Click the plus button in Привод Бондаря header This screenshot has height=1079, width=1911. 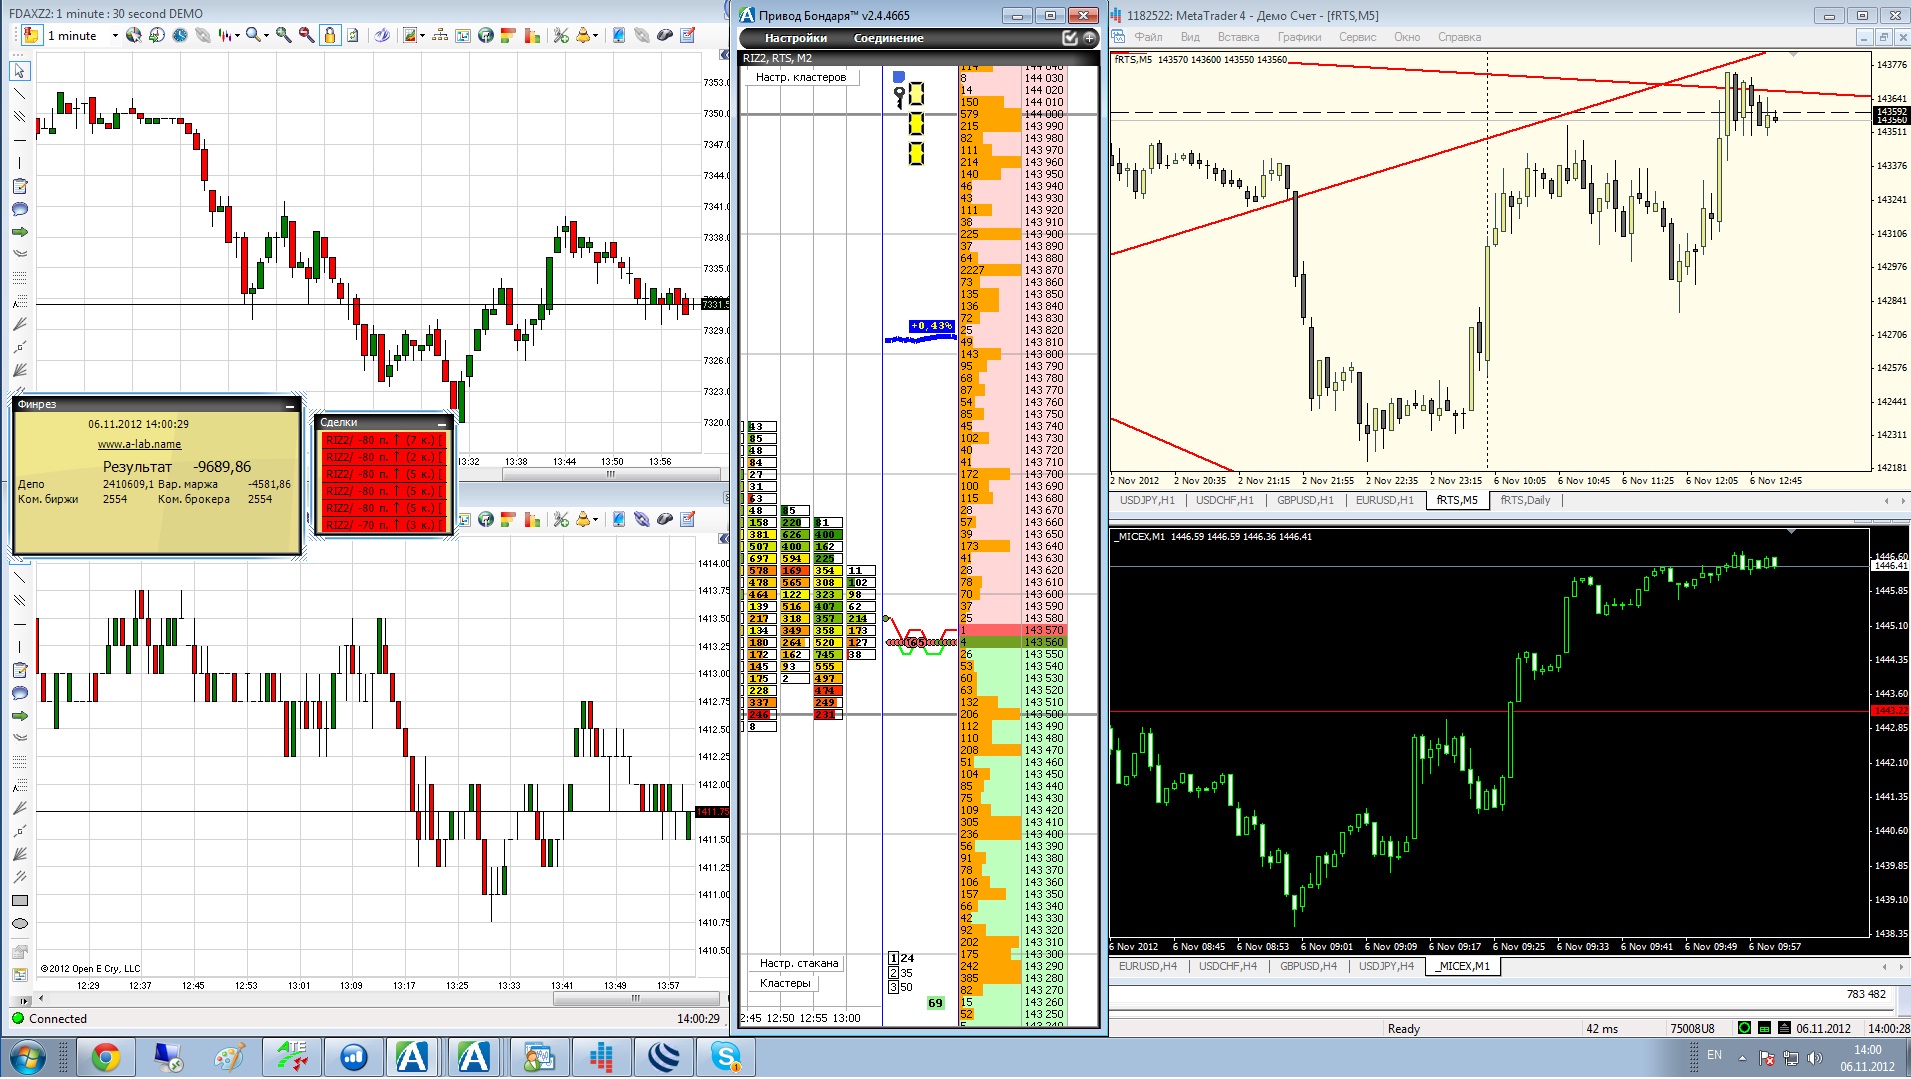click(x=1089, y=38)
